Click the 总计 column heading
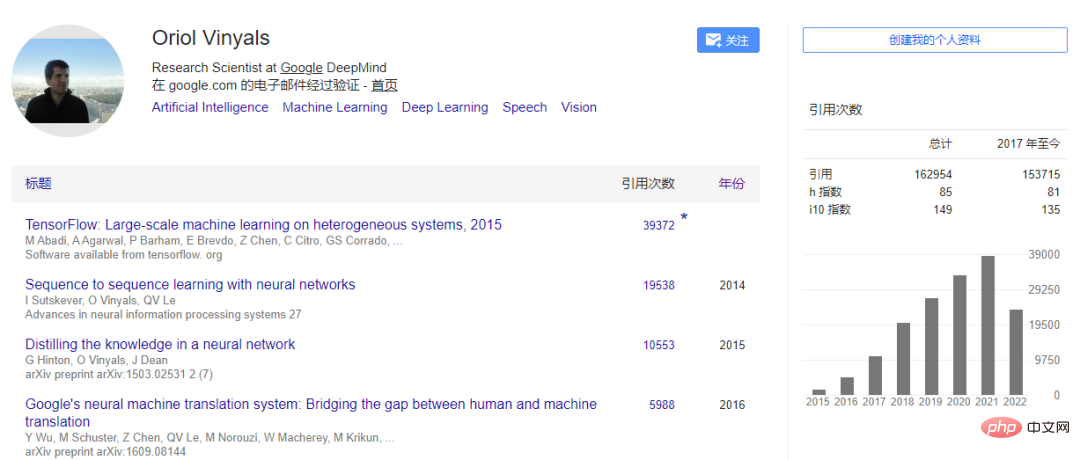 [940, 145]
